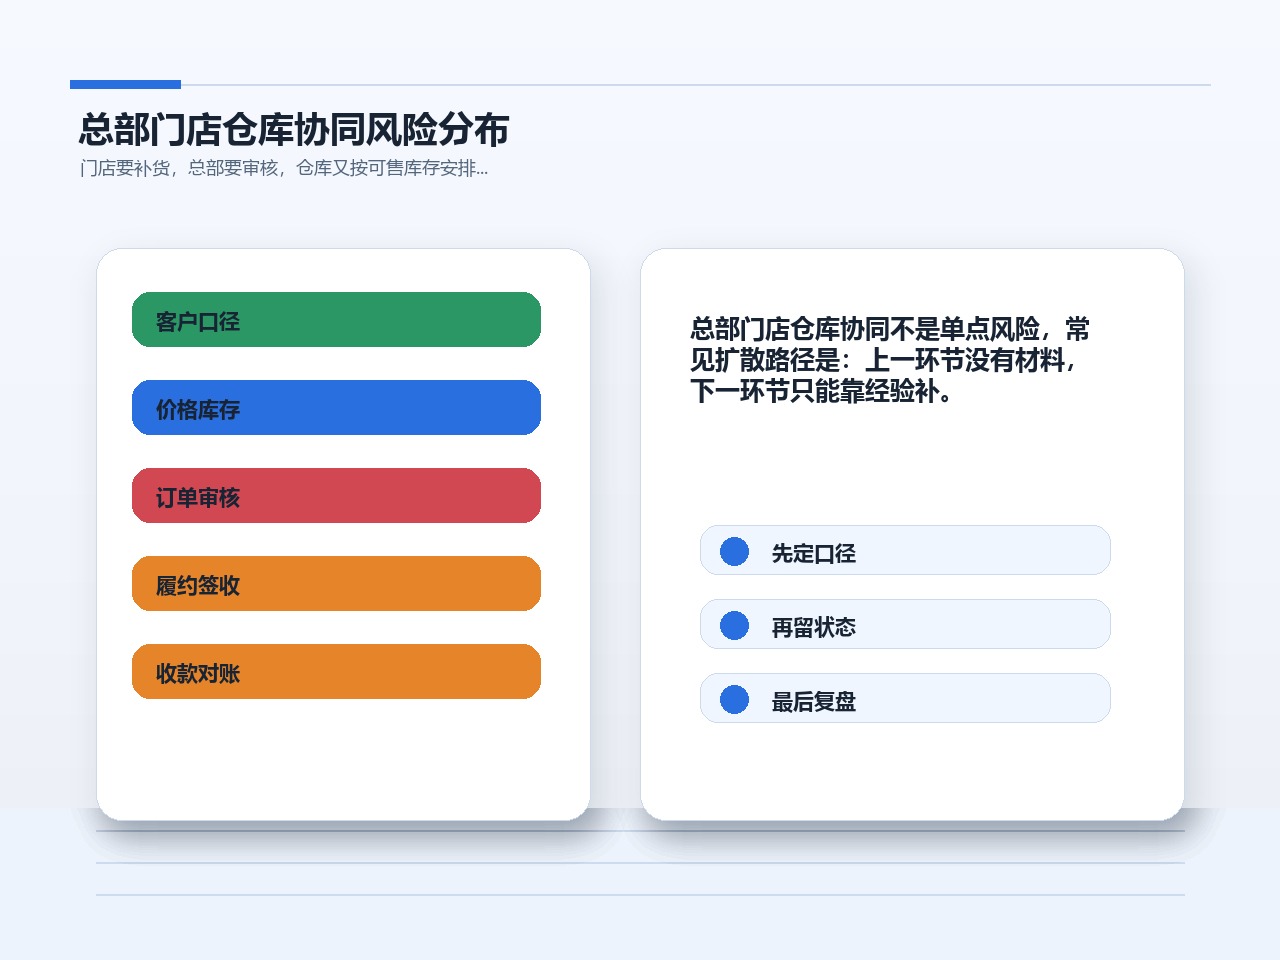The image size is (1280, 960).
Task: Click the text label 客户口径
Action: 198,322
